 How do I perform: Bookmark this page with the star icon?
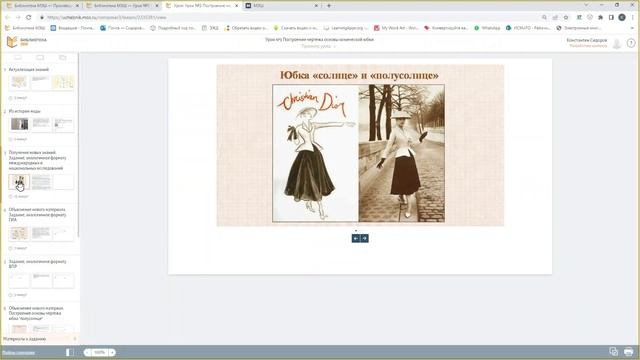pos(566,18)
